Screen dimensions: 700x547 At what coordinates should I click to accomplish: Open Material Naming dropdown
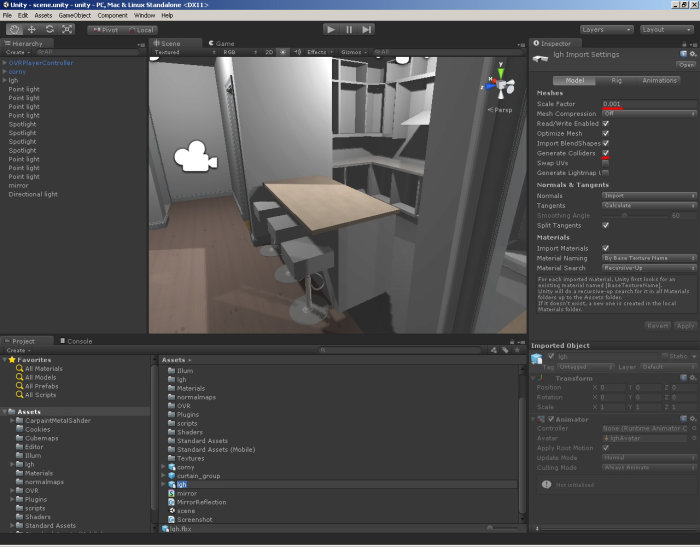click(649, 259)
